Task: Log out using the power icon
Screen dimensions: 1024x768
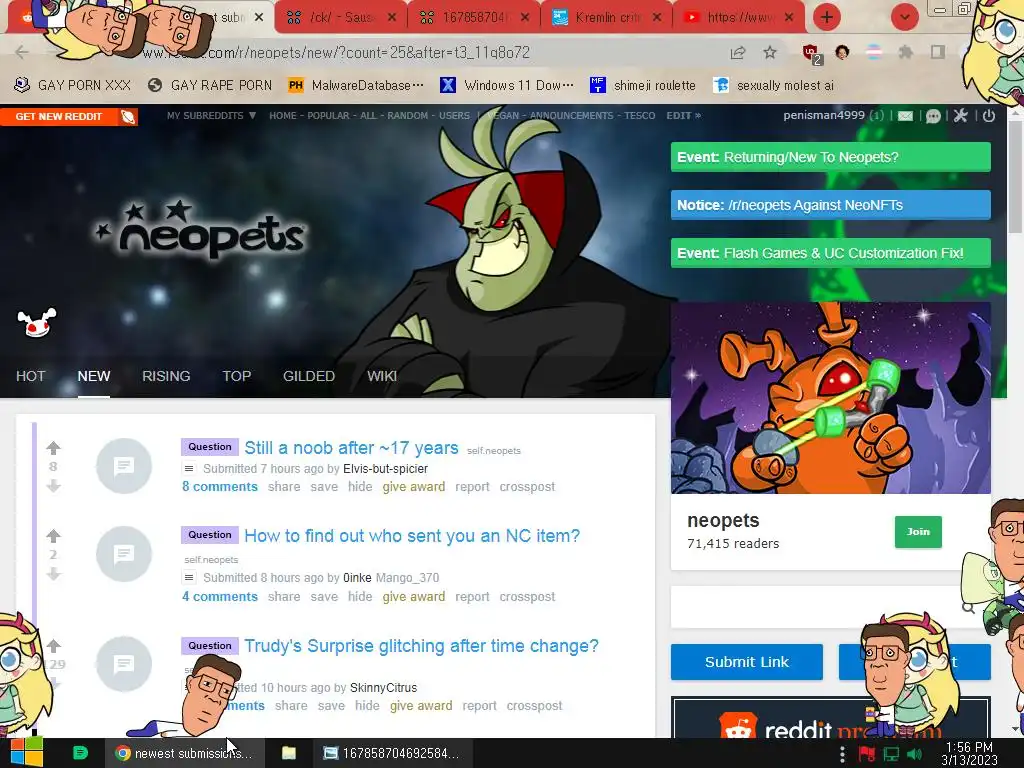Action: pyautogui.click(x=989, y=116)
